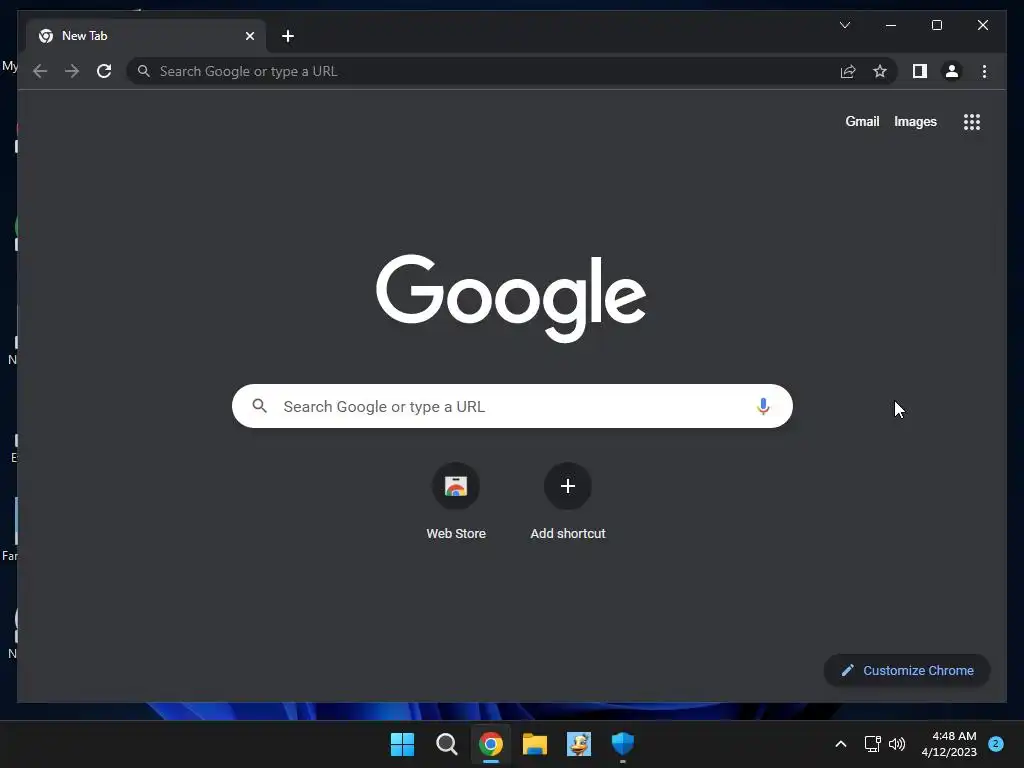Minimize the Chrome window
This screenshot has height=768, width=1024.
point(891,25)
